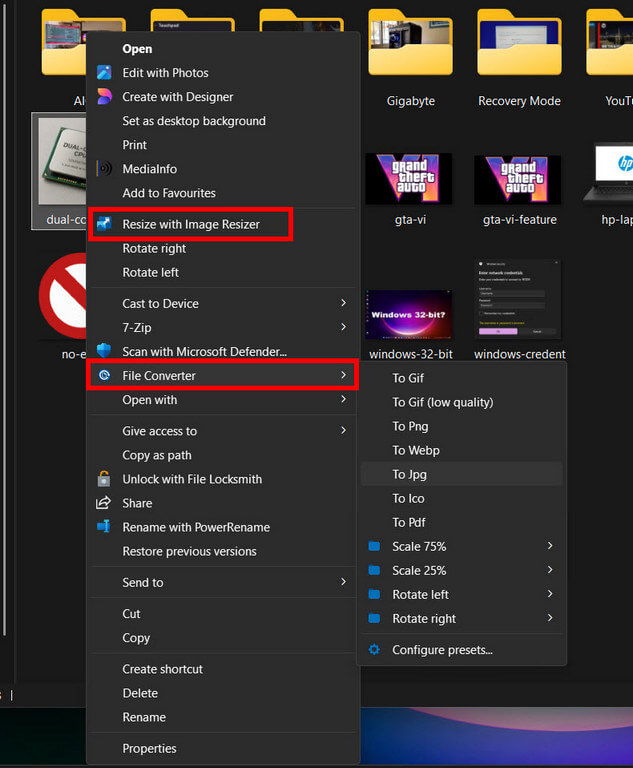633x768 pixels.
Task: Click the Edit with Photos icon
Action: click(103, 73)
